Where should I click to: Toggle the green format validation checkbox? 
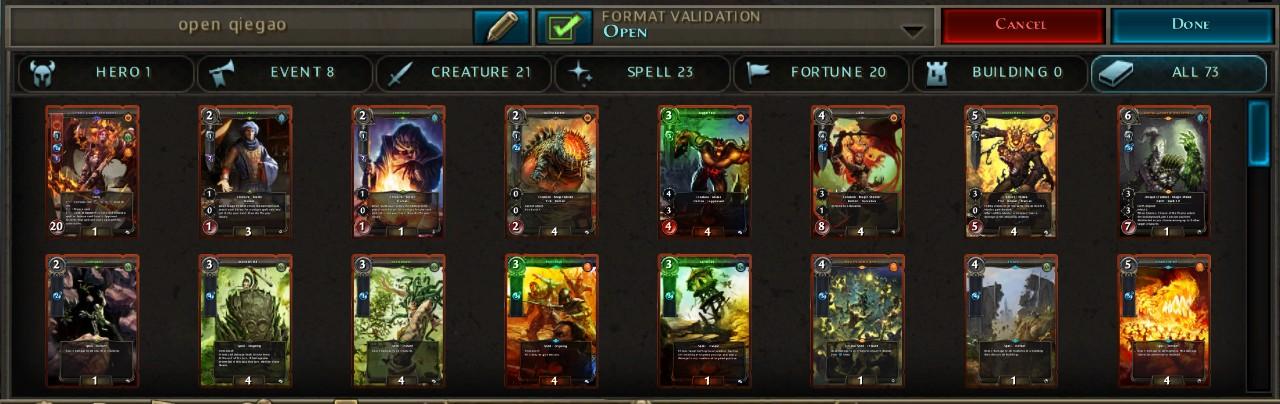pyautogui.click(x=564, y=27)
